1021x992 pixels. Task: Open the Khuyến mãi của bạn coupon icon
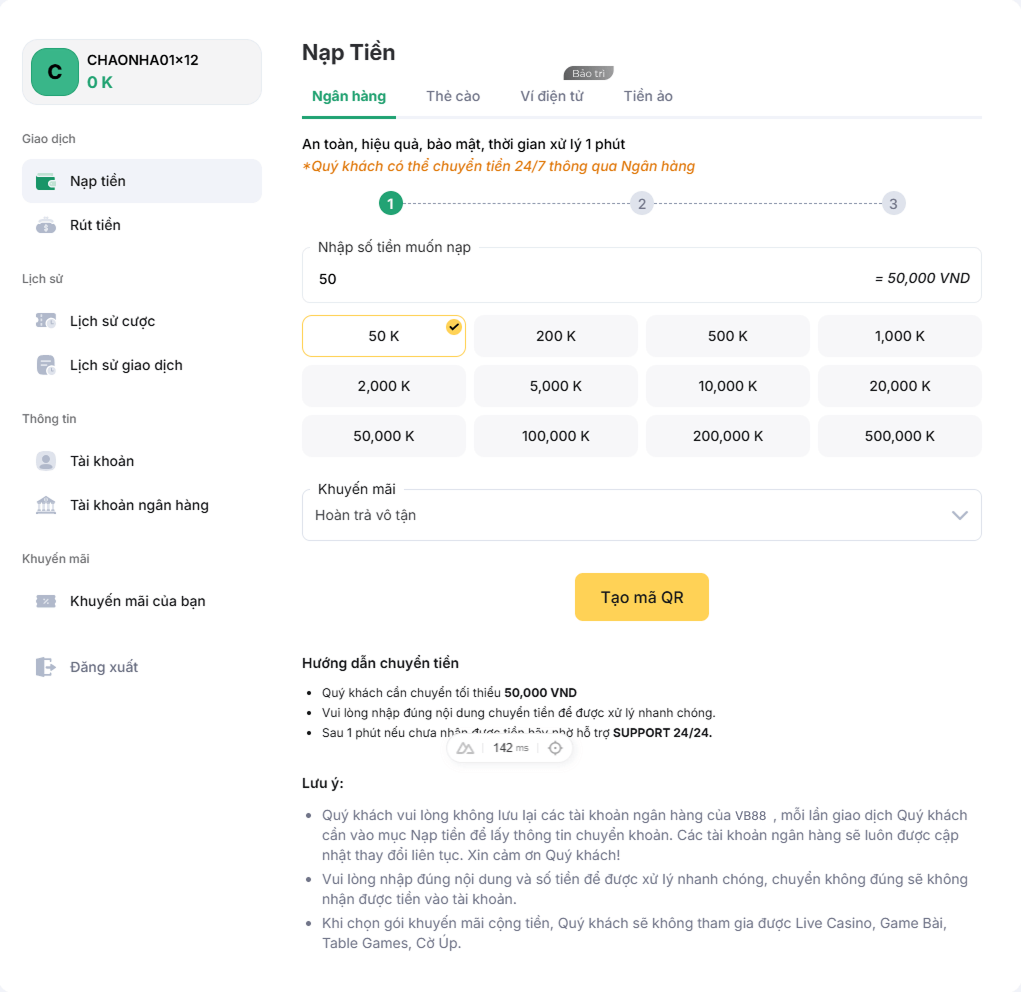point(46,601)
